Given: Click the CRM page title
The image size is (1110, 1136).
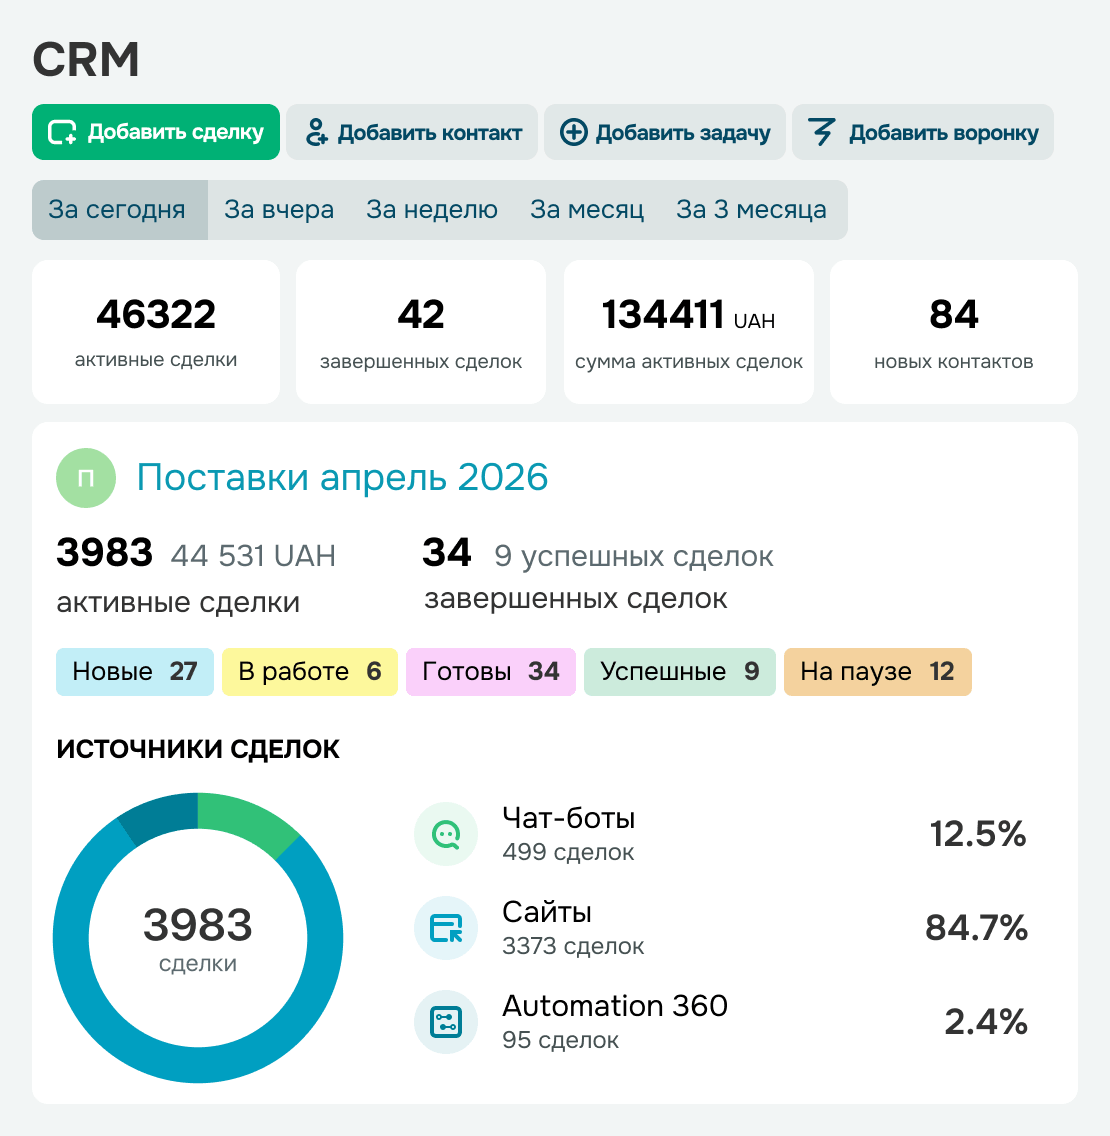Looking at the screenshot, I should tap(85, 59).
